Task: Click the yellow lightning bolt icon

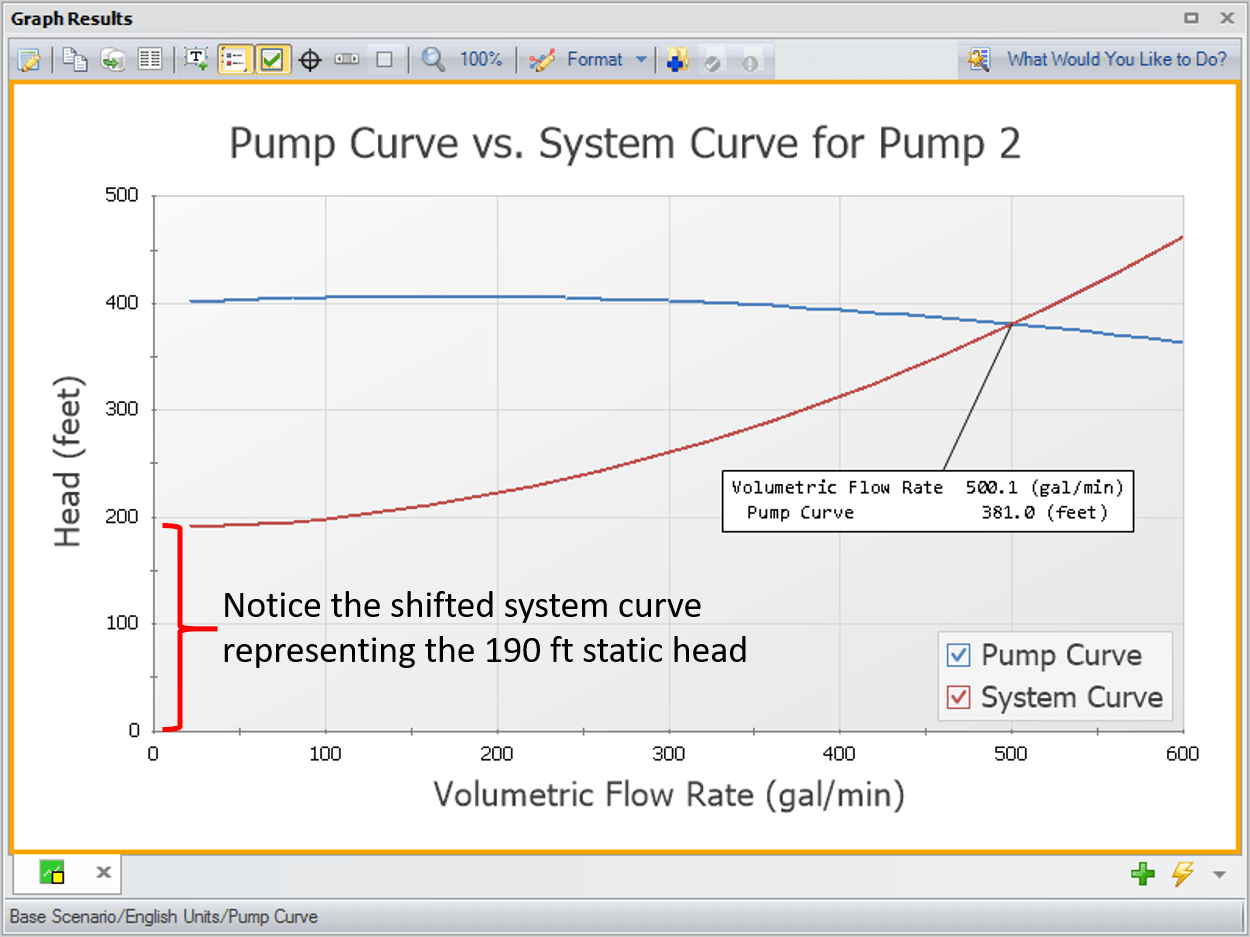Action: click(1182, 874)
